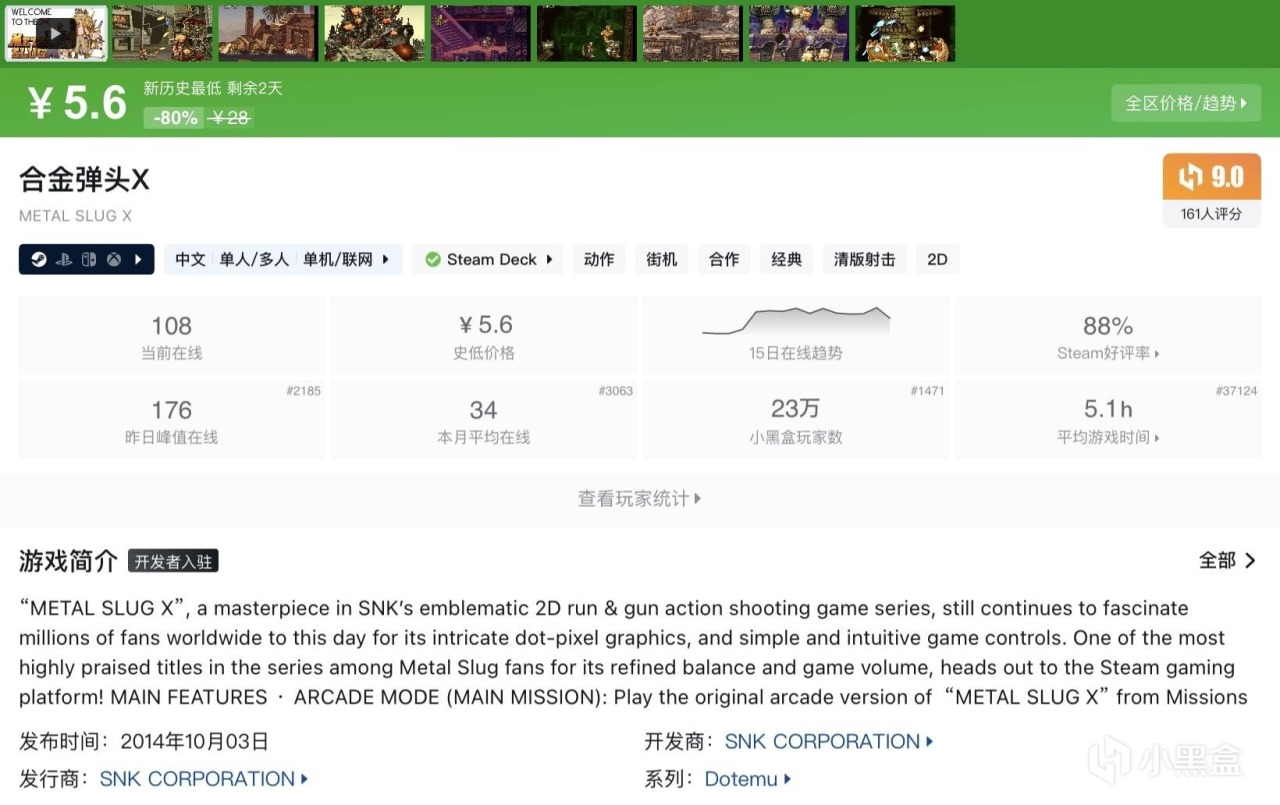Expand the Steam Deck compatibility arrow
Image resolution: width=1280 pixels, height=805 pixels.
(x=549, y=259)
